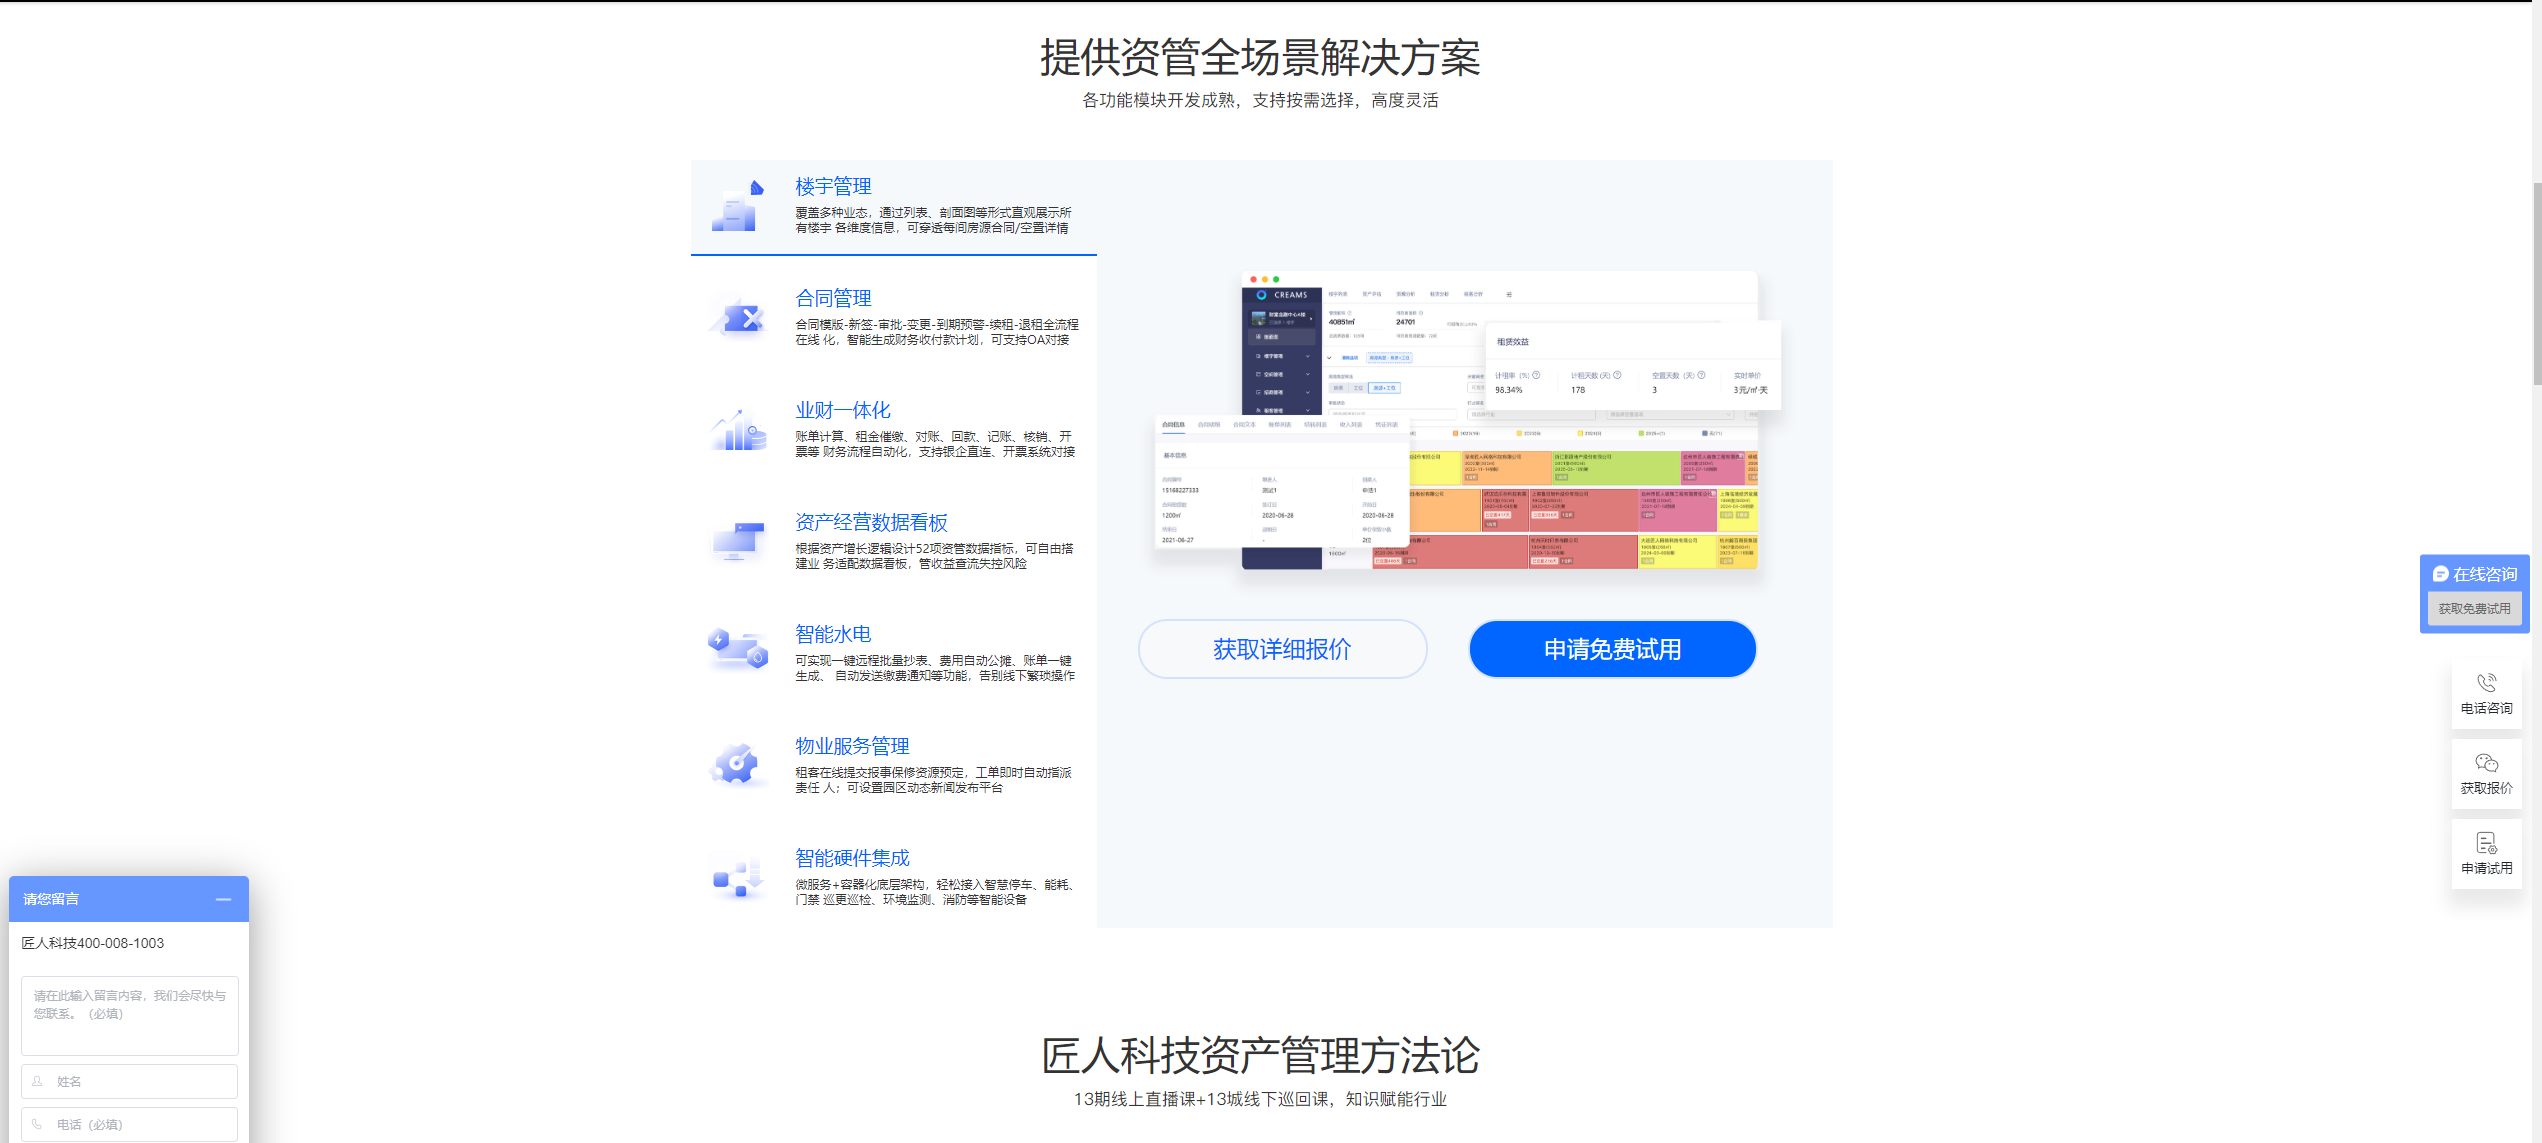Screen dimensions: 2542x1143
Task: Click the 姓名 name input field
Action: pos(130,1081)
